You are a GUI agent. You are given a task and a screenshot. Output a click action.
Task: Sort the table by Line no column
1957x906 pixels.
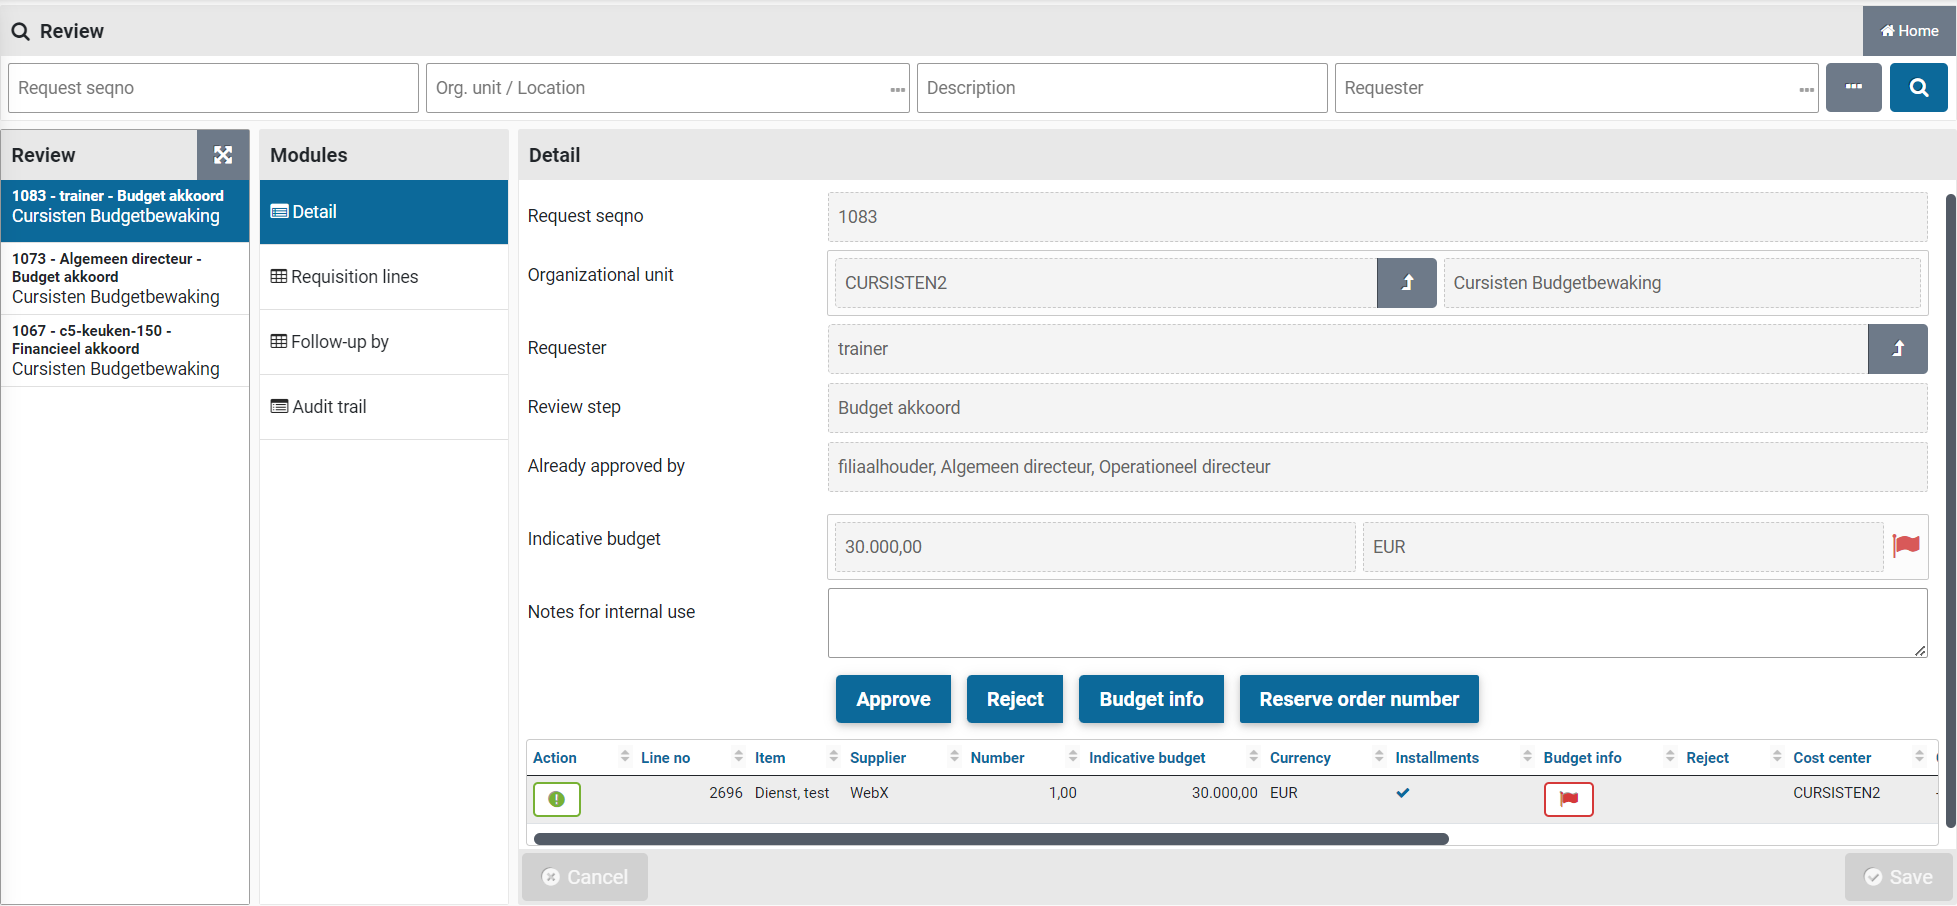pyautogui.click(x=665, y=758)
